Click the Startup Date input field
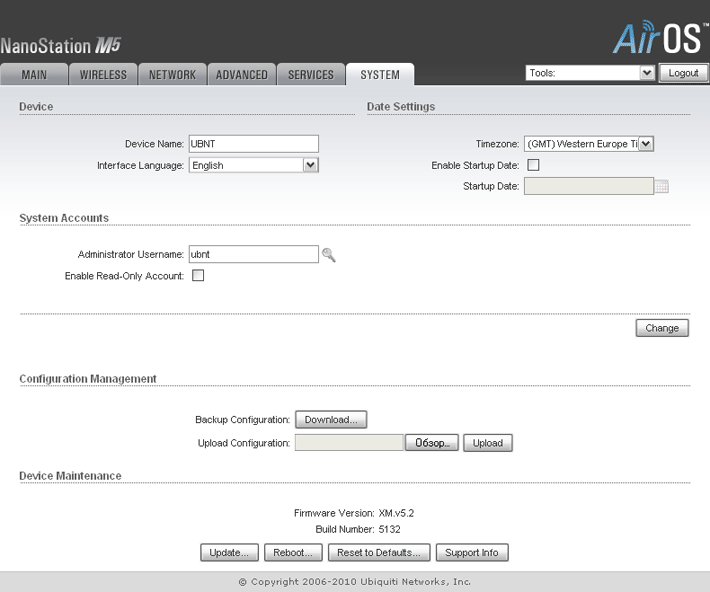Viewport: 710px width, 592px height. tap(589, 186)
